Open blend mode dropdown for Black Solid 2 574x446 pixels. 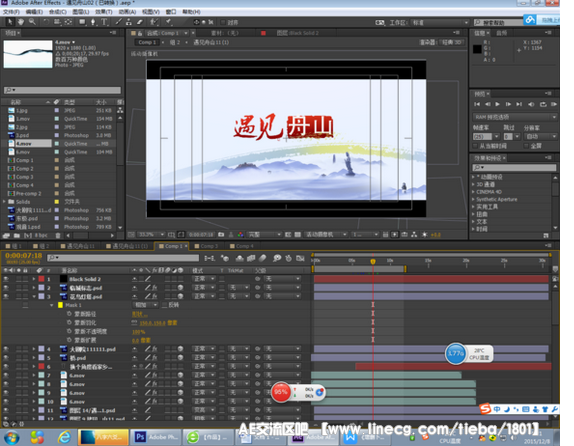204,279
